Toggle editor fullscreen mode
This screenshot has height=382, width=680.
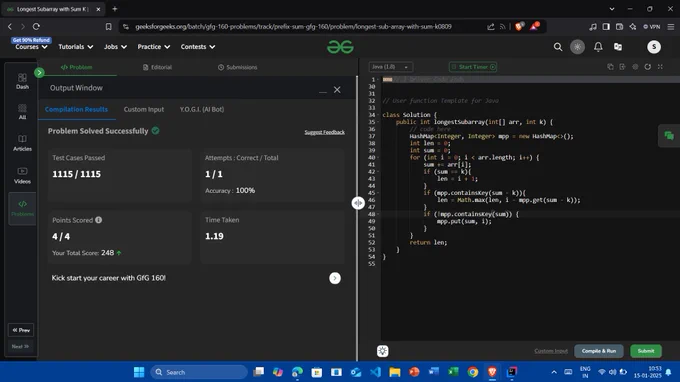pyautogui.click(x=660, y=67)
